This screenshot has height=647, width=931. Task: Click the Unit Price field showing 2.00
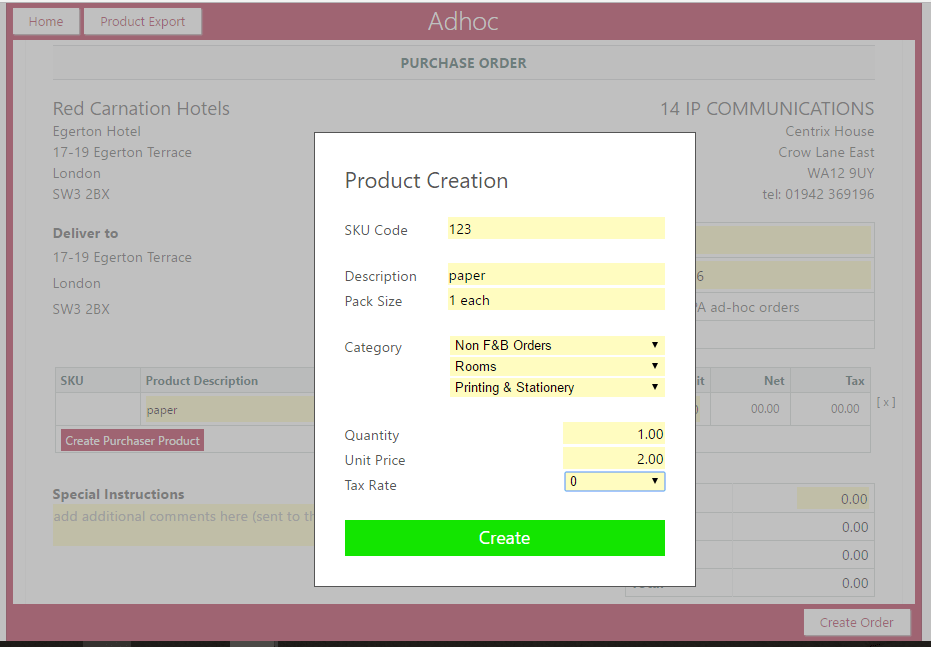[x=614, y=458]
